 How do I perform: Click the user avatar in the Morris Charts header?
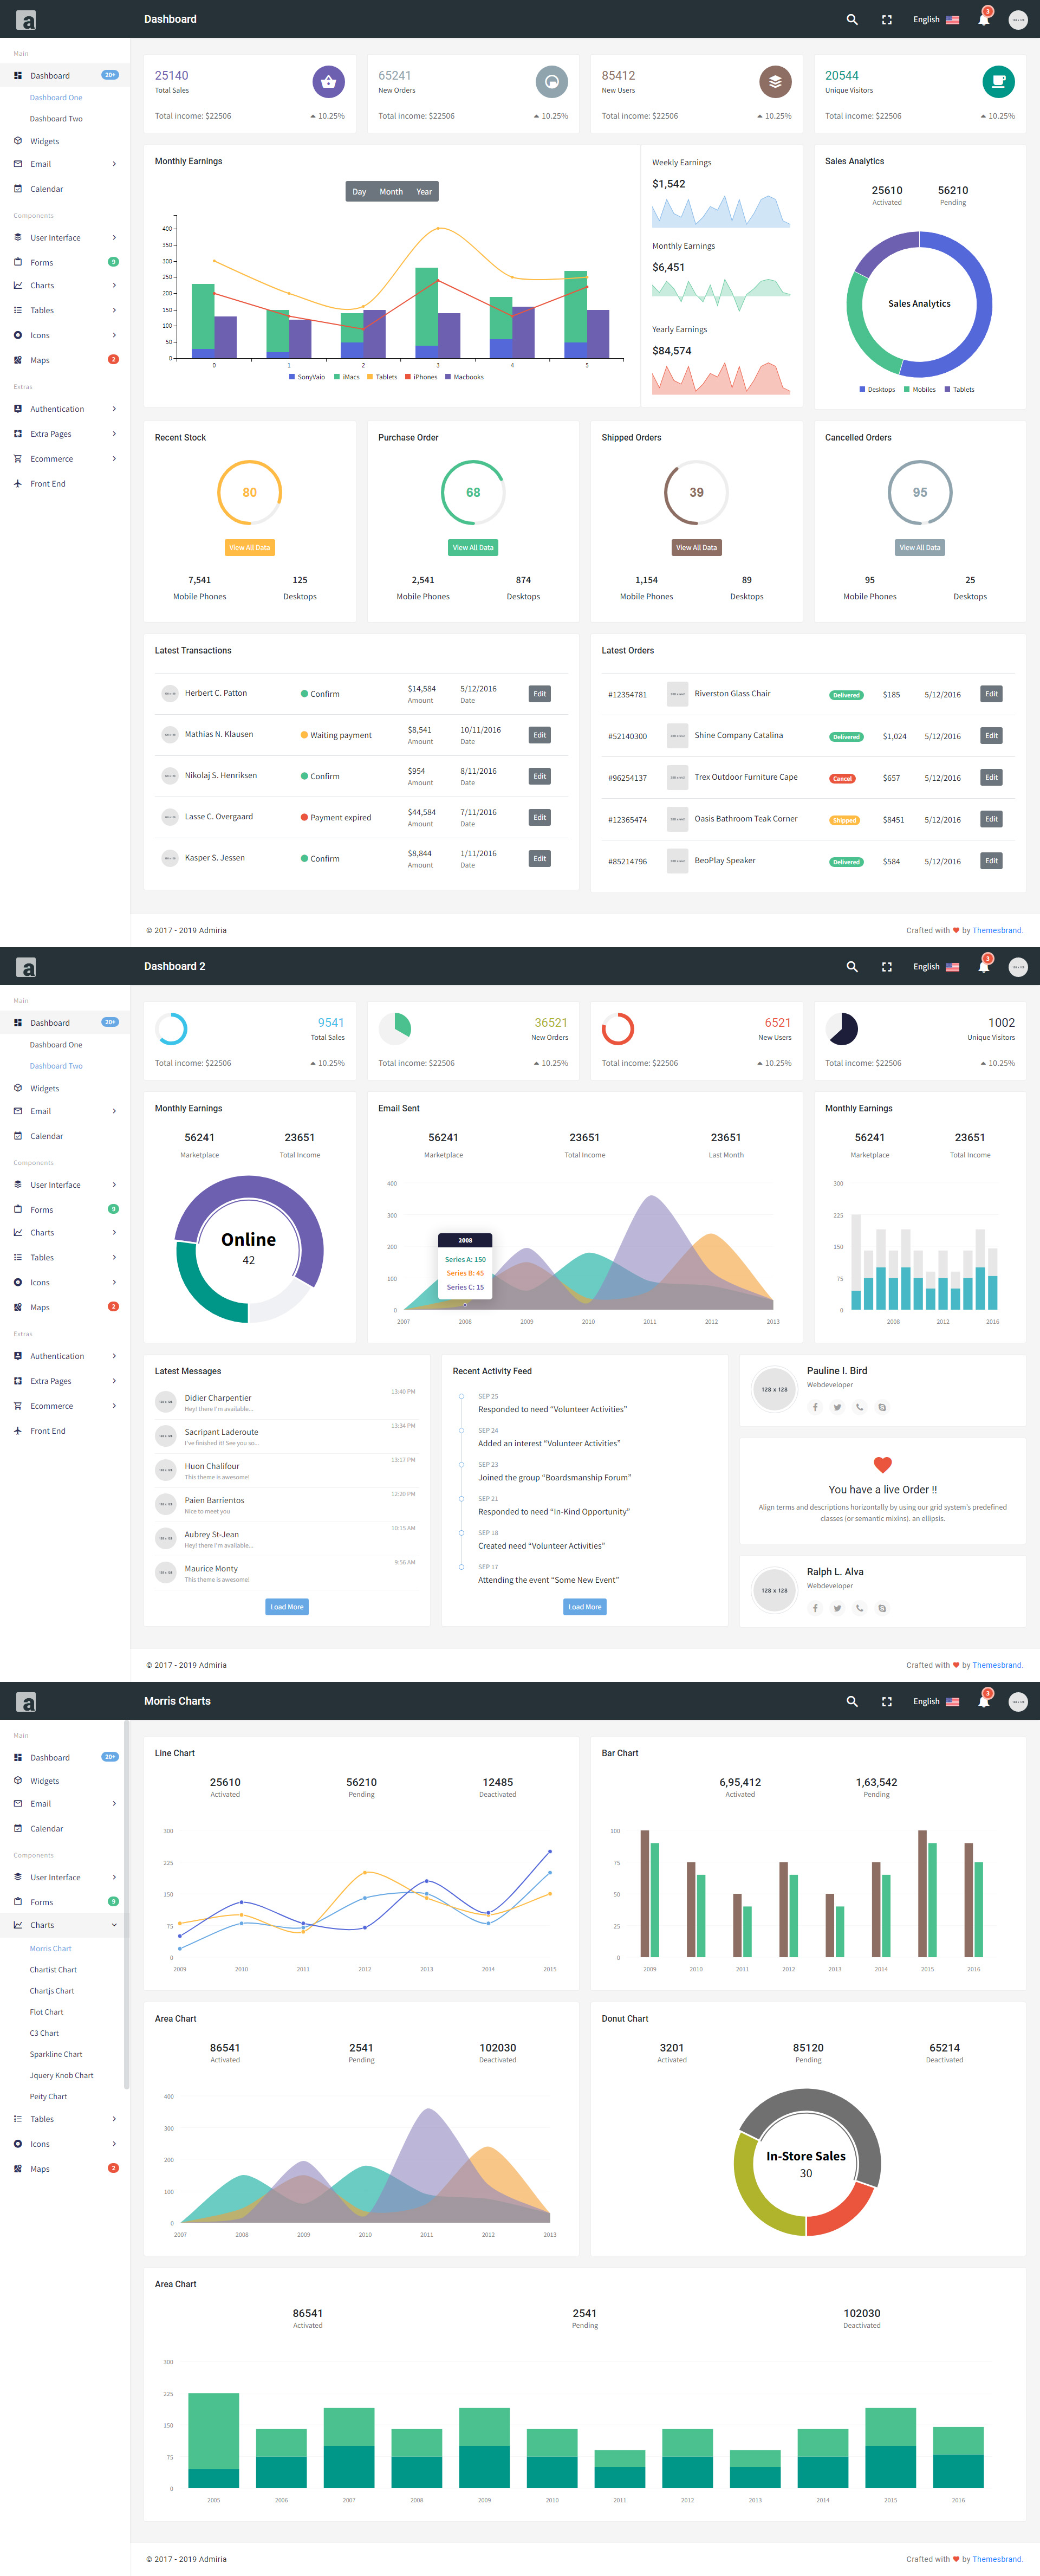coord(1018,1701)
